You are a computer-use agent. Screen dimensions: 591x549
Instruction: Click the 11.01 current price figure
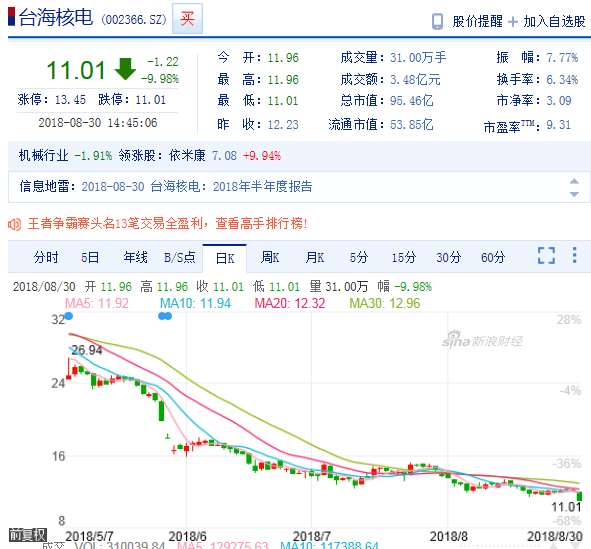pos(76,70)
